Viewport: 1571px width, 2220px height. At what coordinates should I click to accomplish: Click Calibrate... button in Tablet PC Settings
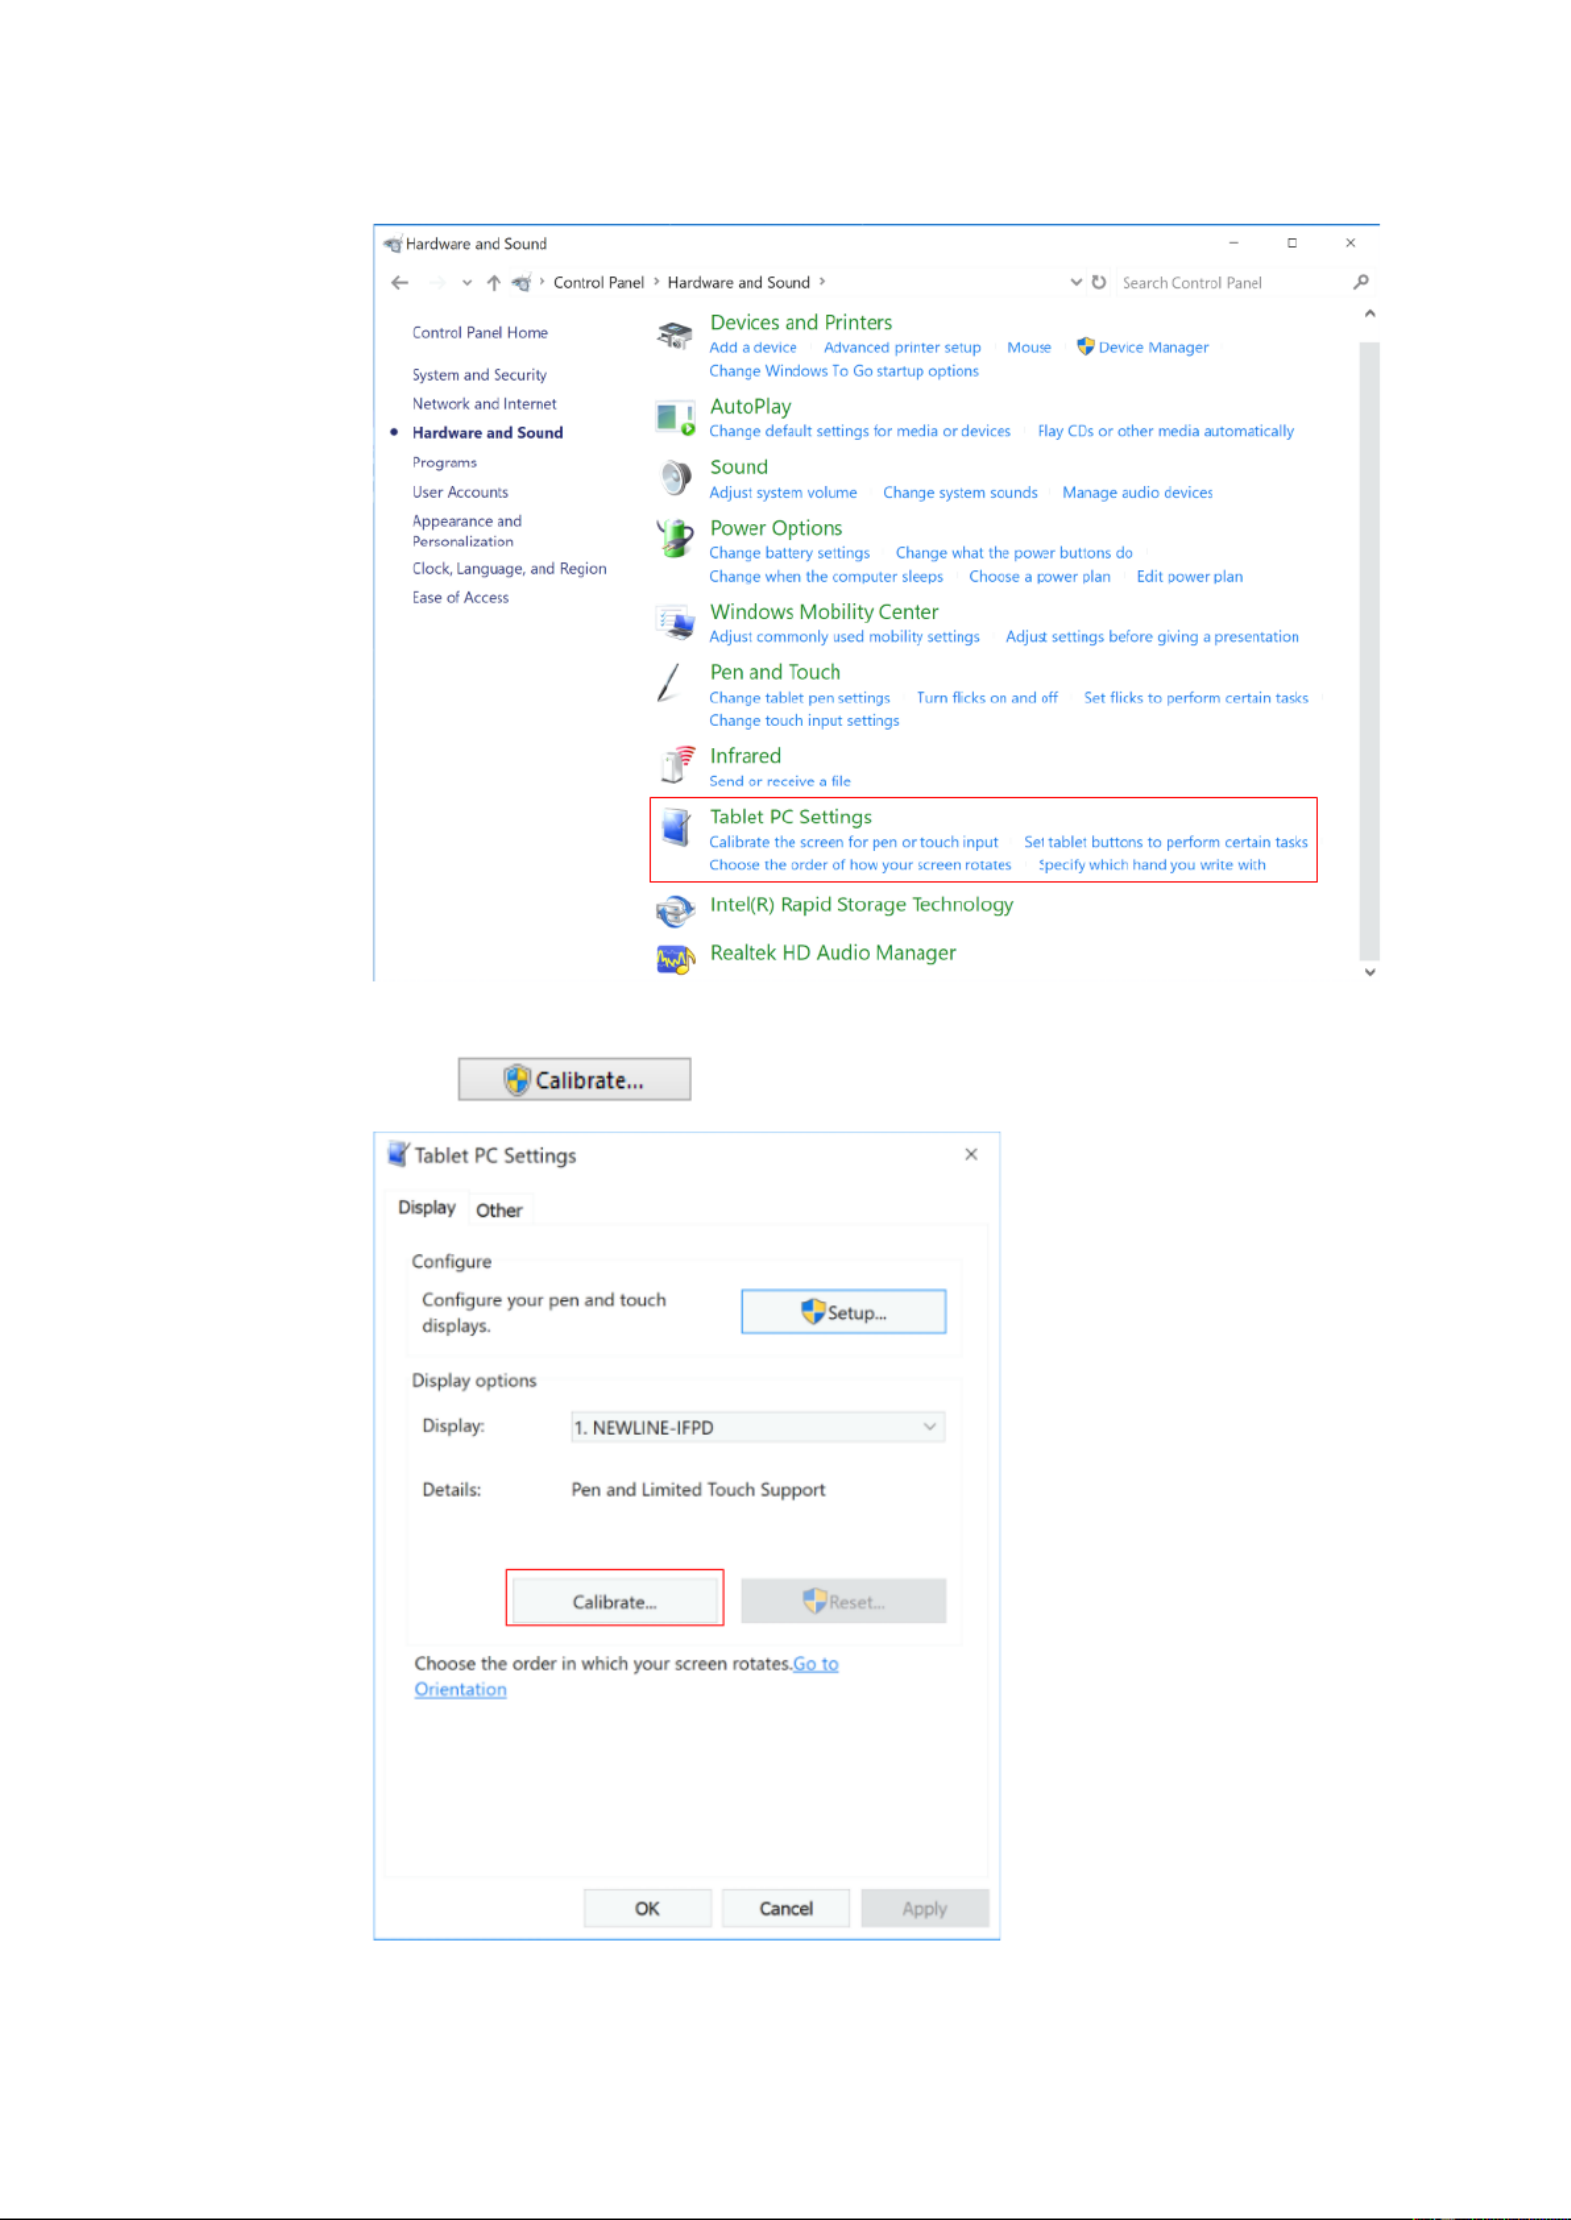click(614, 1601)
